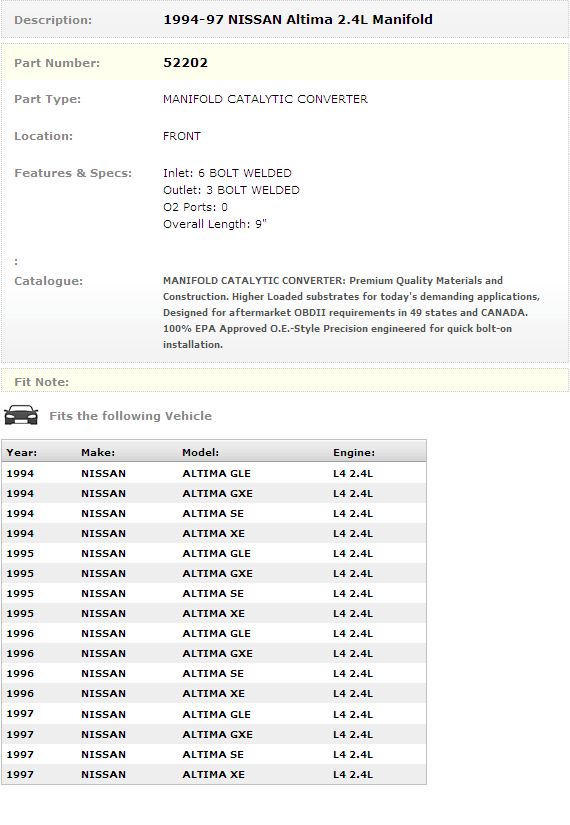Click the car icon beside Fits the following Vehicle

tap(21, 415)
